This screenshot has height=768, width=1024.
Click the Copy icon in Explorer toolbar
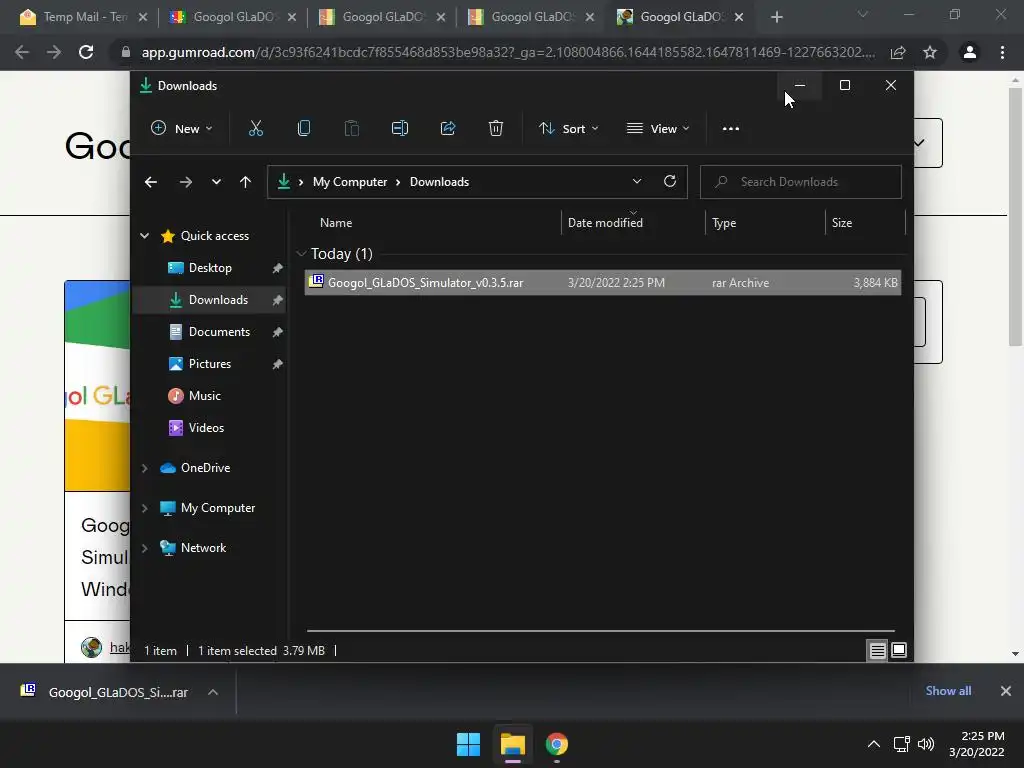tap(304, 129)
